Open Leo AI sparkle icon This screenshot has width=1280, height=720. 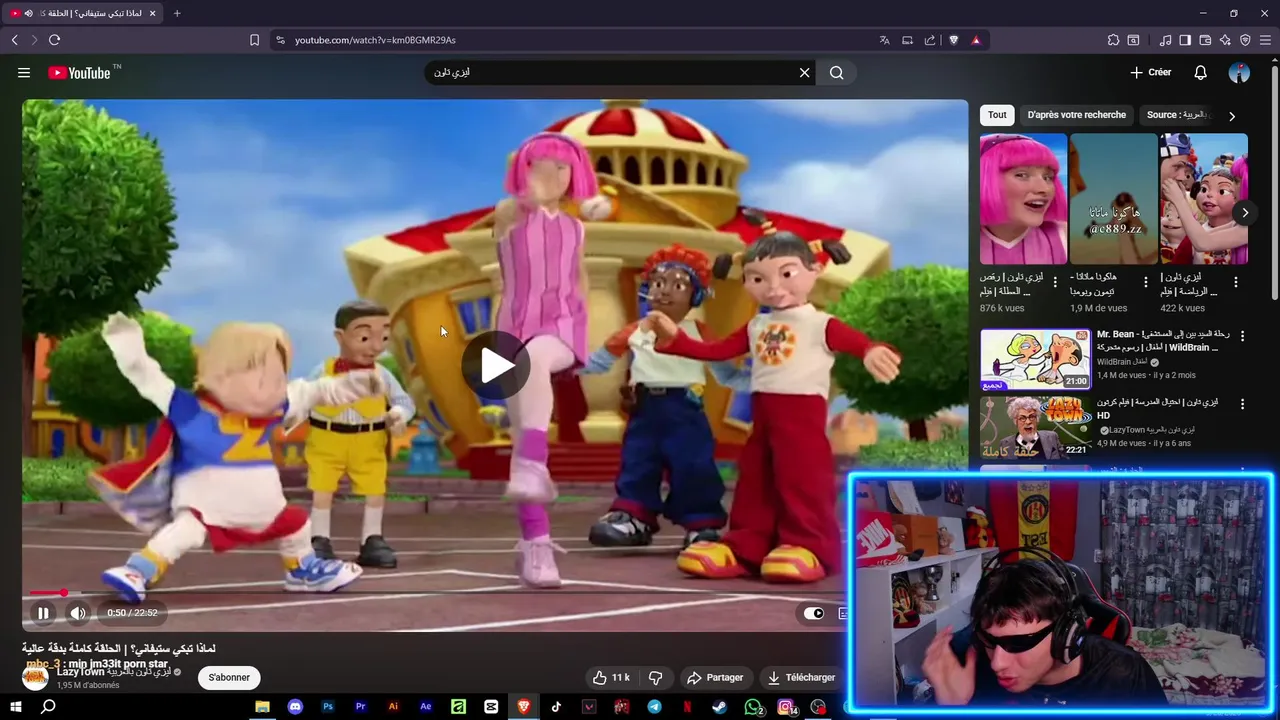[1225, 40]
